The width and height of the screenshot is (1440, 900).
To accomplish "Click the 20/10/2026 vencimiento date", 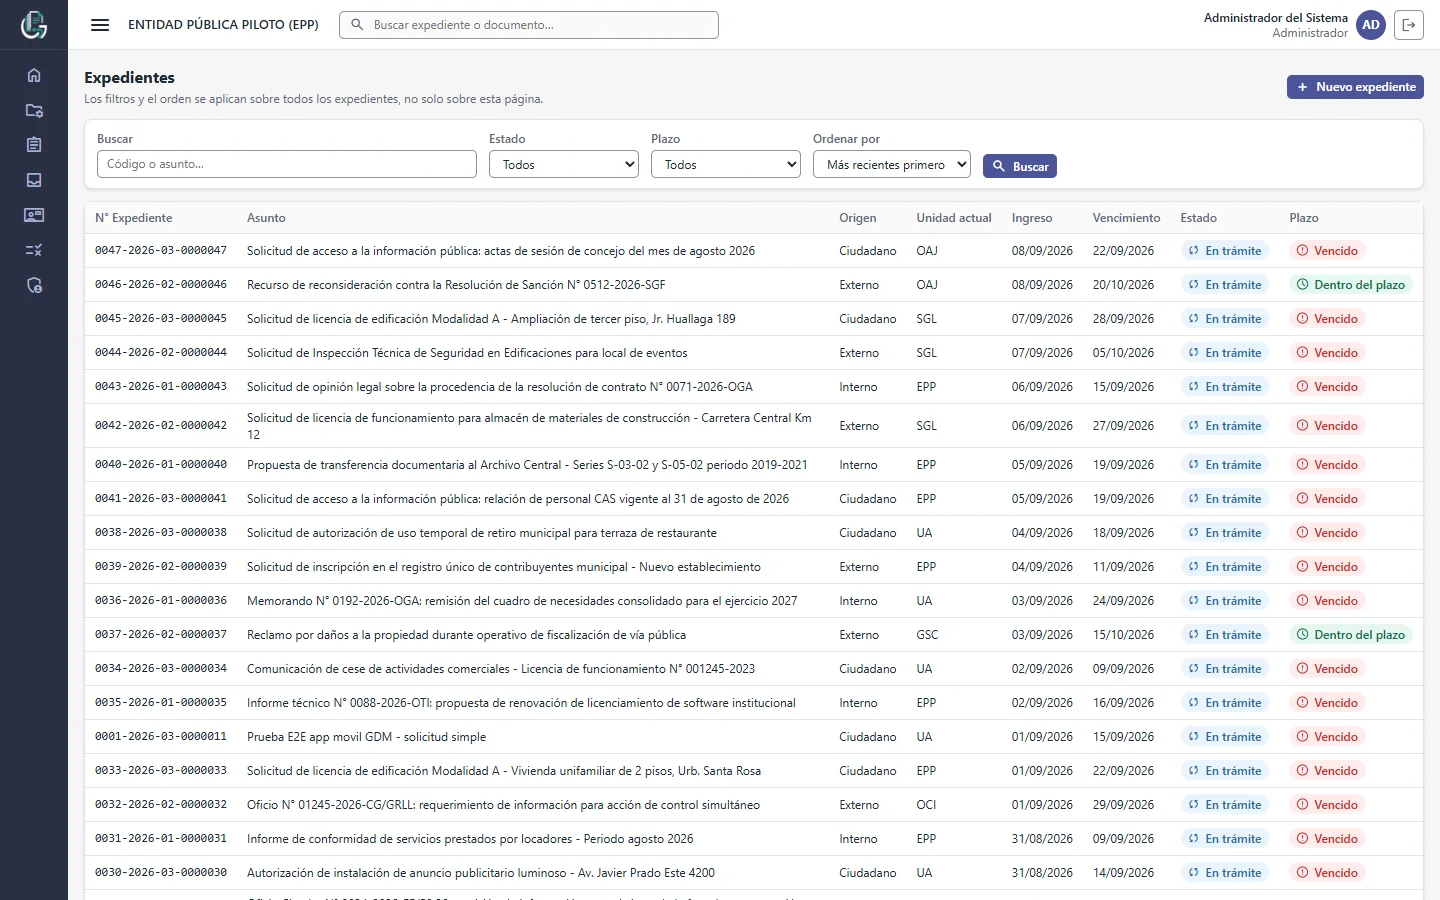I will click(1124, 285).
